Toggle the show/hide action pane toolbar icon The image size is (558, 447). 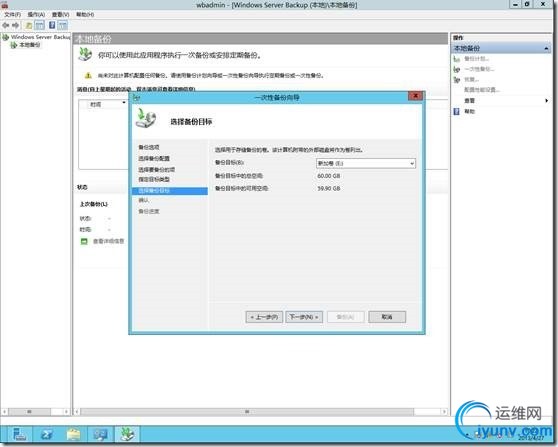point(63,25)
